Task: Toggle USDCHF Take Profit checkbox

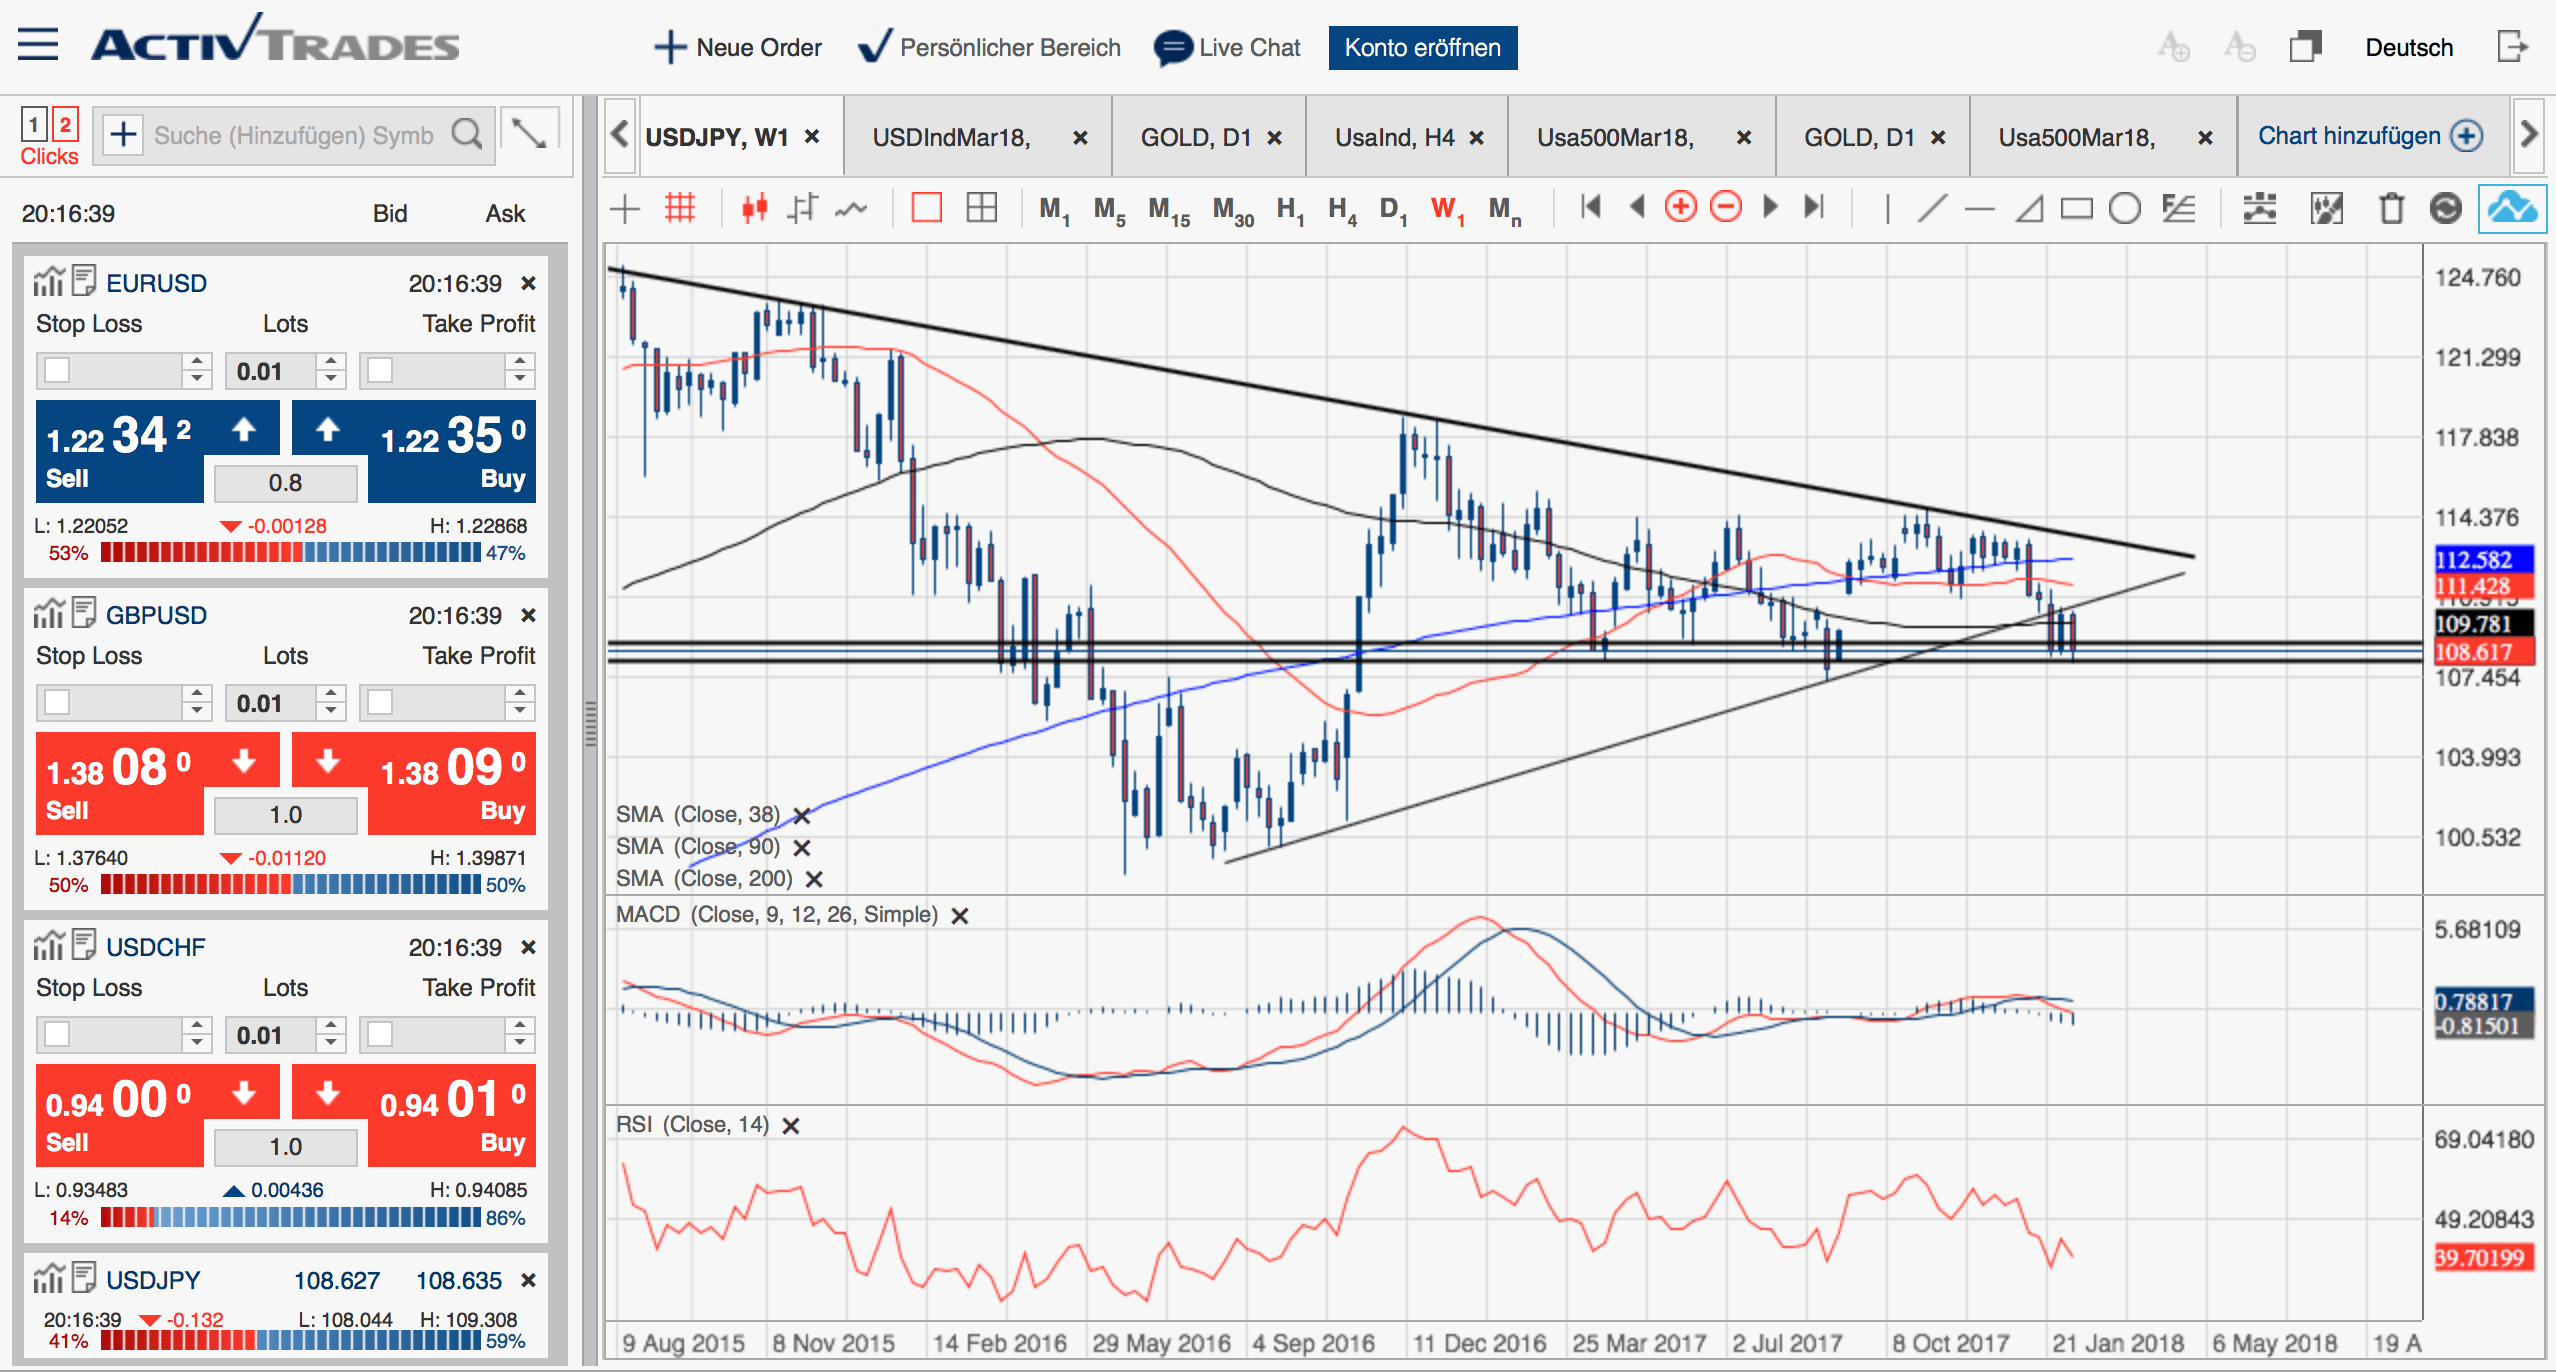Action: 380,1034
